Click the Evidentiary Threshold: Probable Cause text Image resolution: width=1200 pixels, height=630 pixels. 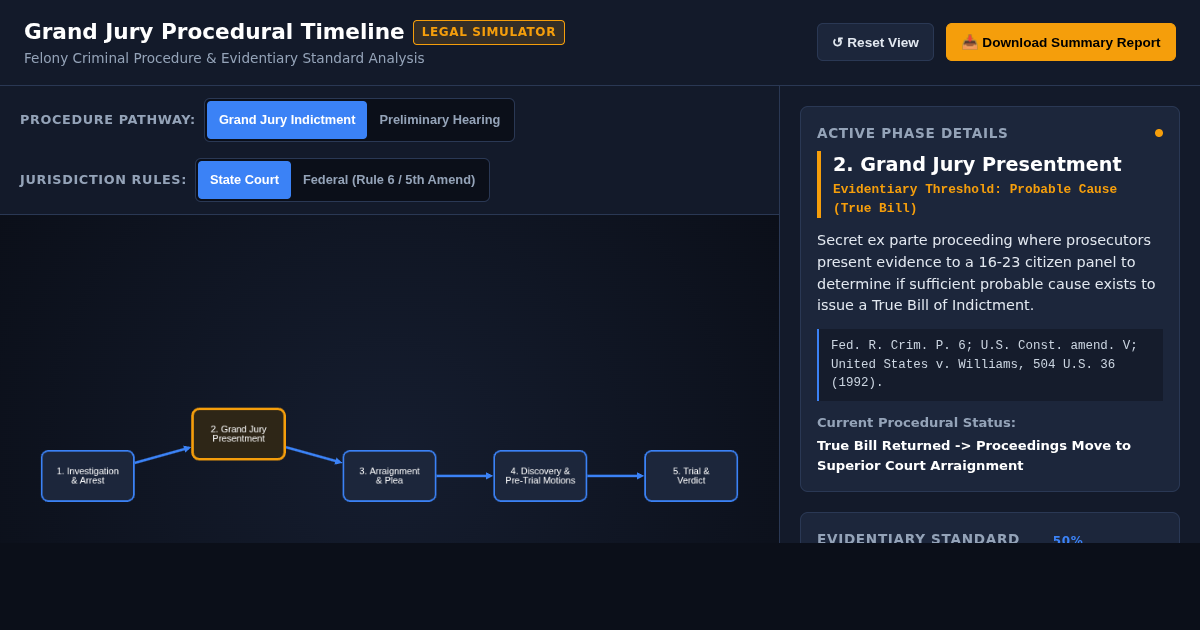975,199
